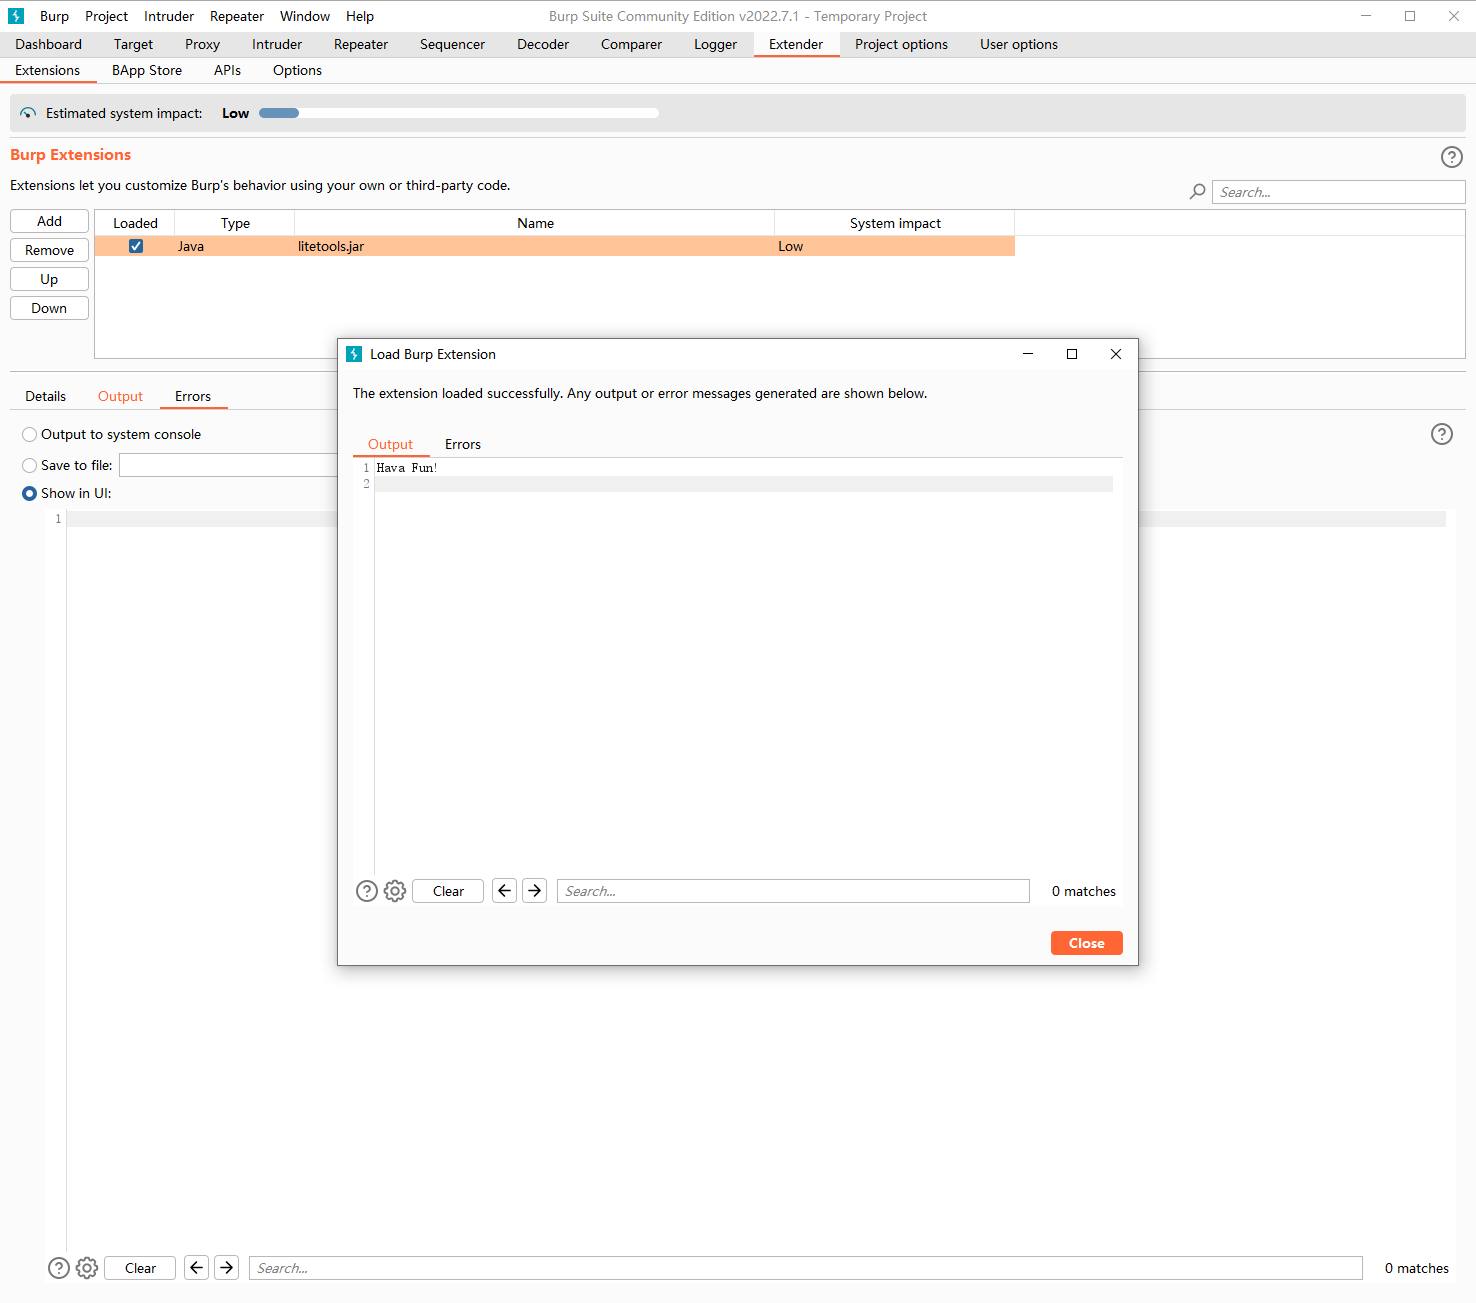Open the Repeater menu in menu bar
The width and height of the screenshot is (1476, 1303).
coord(237,16)
